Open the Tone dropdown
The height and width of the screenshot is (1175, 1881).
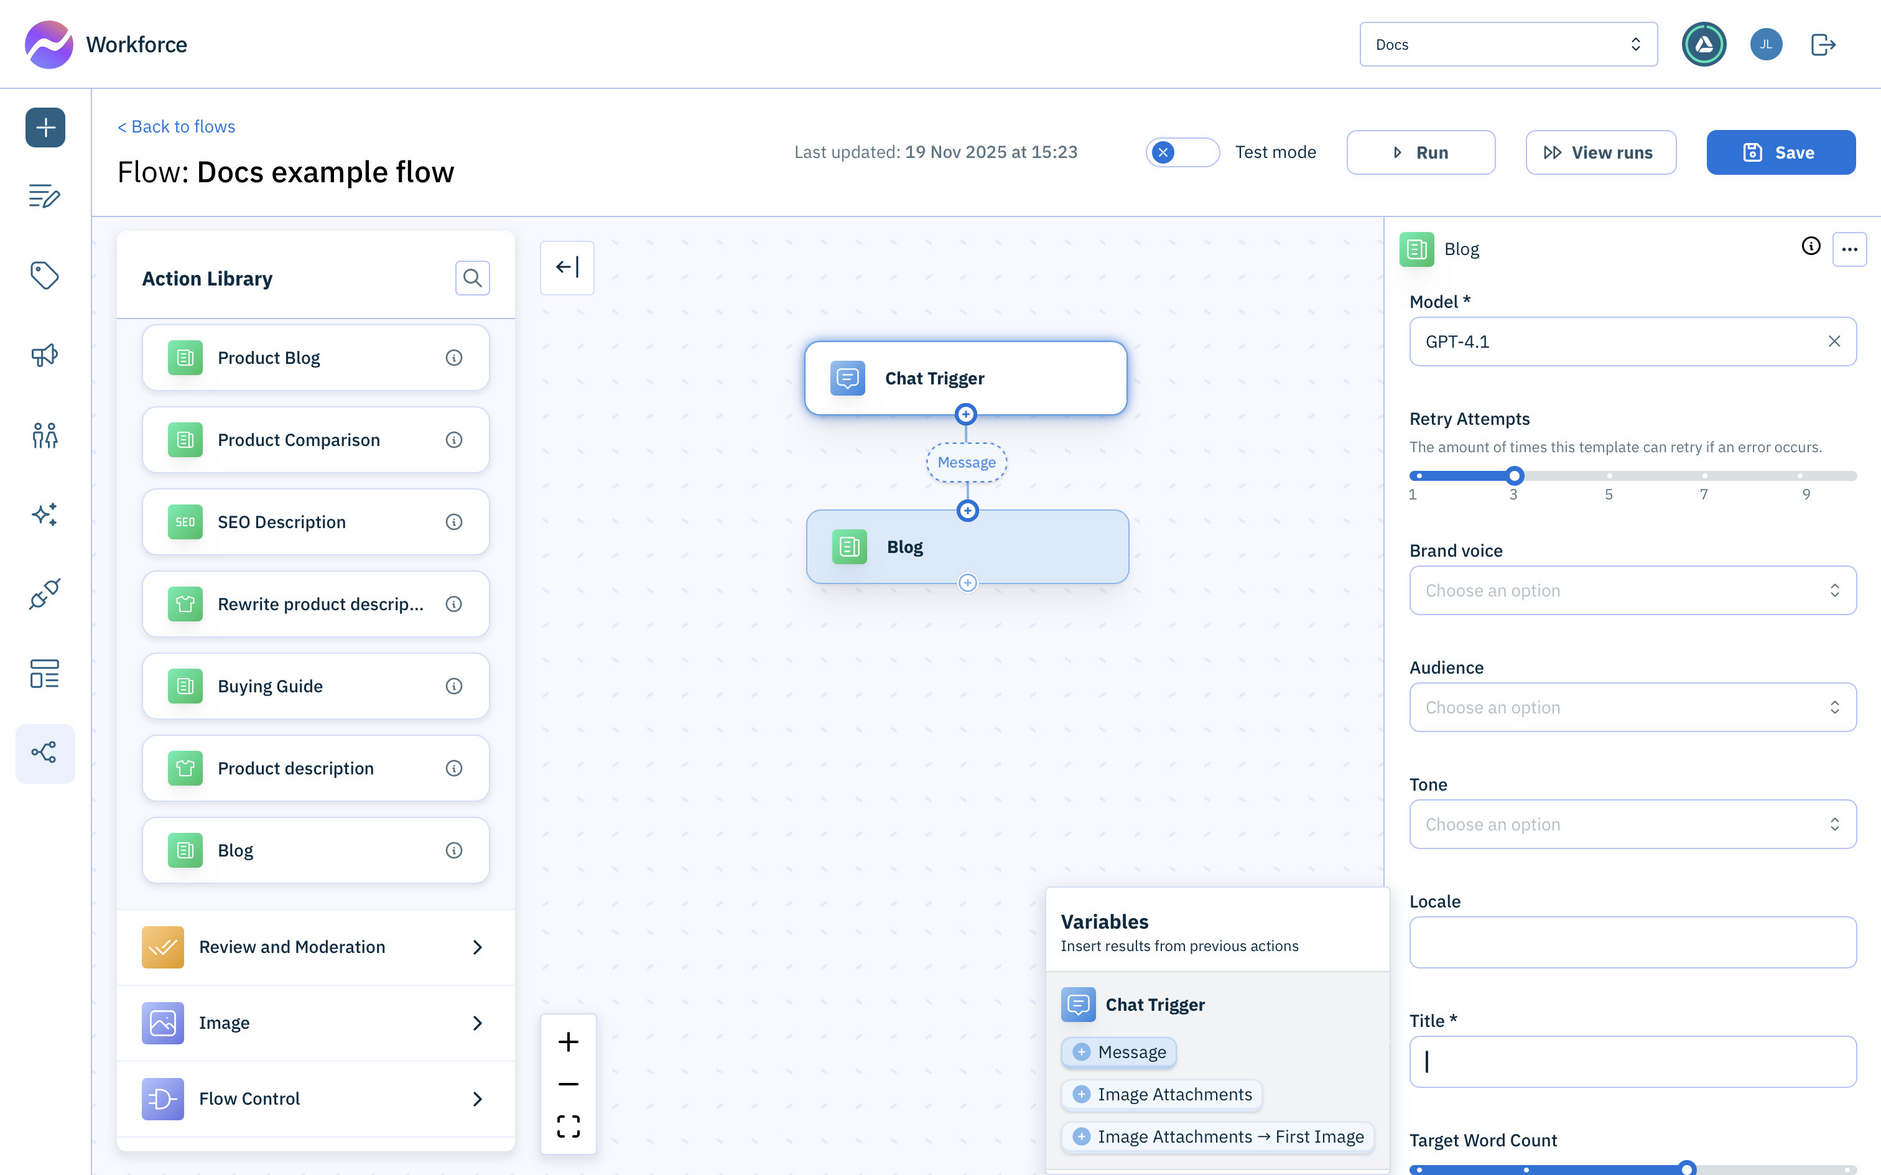pos(1632,825)
